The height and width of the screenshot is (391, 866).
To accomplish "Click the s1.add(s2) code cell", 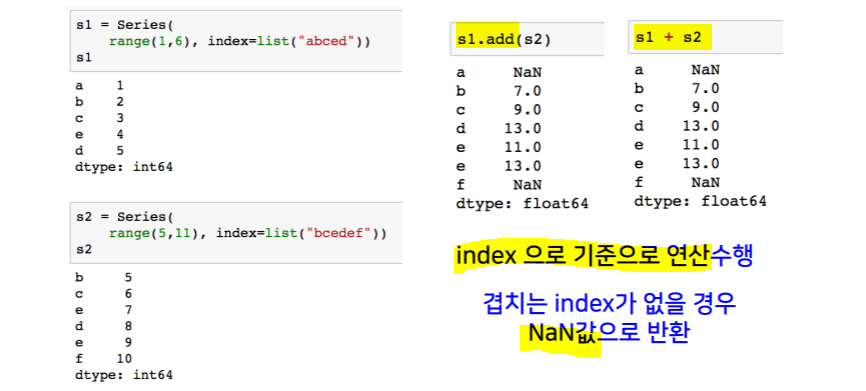I will (x=527, y=39).
